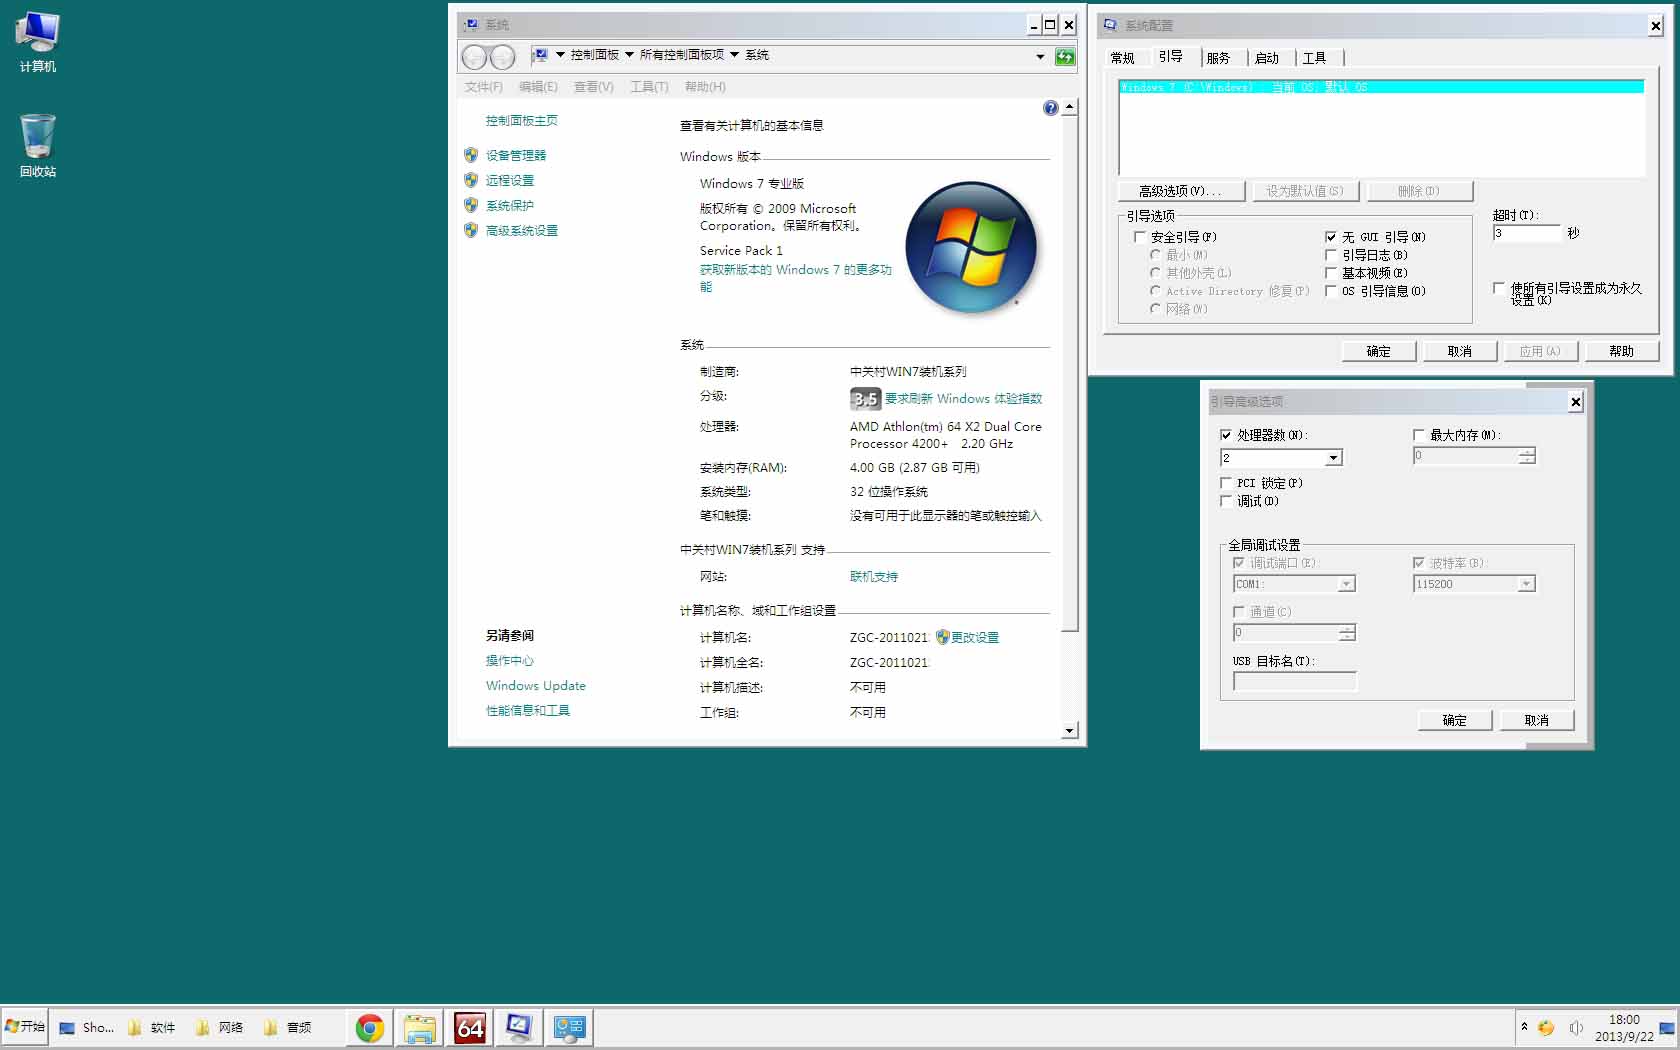Open the 网络 folder on the taskbar

[x=220, y=1027]
